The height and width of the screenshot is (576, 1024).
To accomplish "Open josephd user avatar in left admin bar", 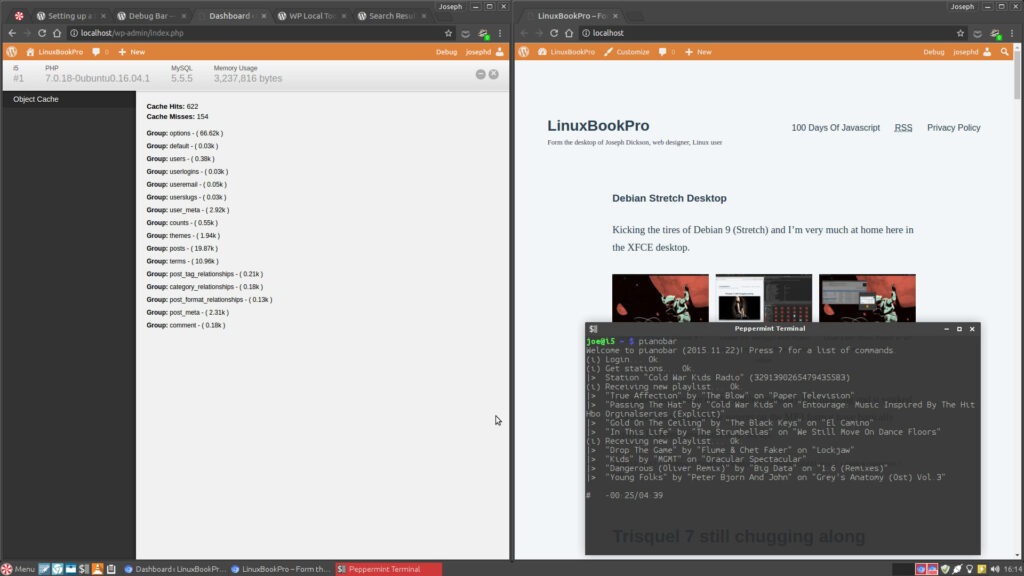I will click(x=500, y=52).
